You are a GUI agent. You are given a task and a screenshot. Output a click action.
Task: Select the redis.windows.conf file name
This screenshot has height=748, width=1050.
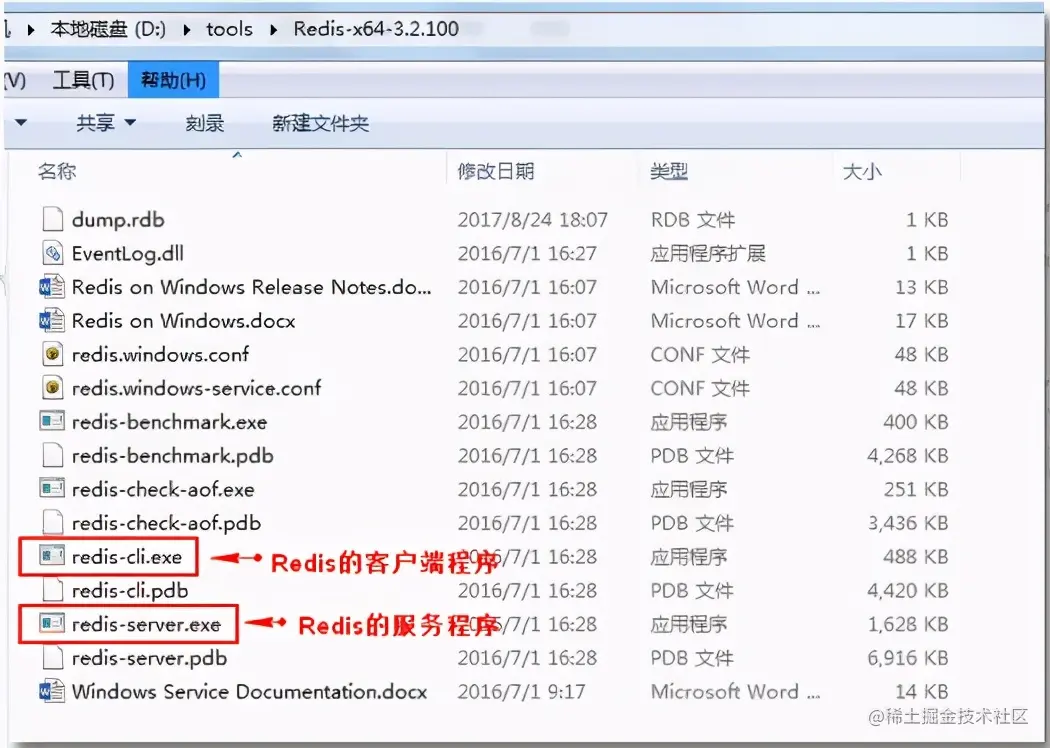pos(160,354)
